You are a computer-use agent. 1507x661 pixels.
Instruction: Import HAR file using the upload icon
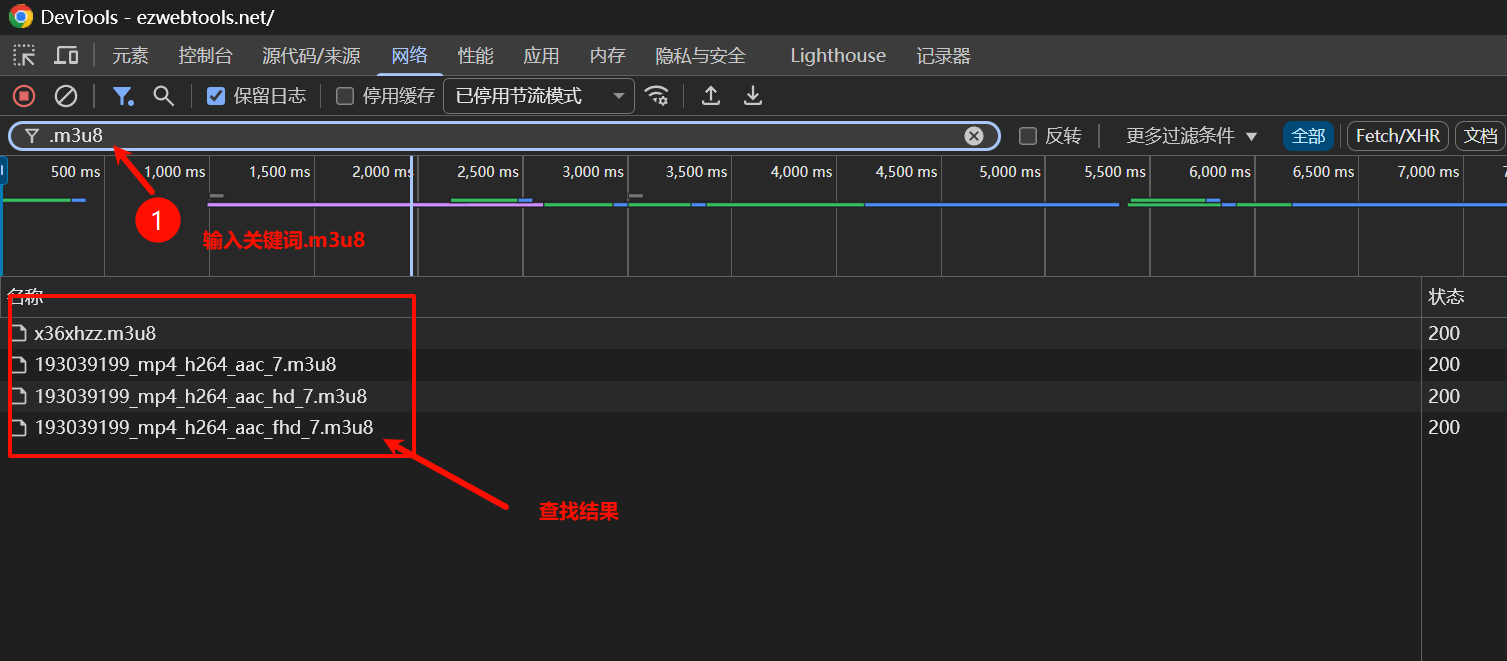710,95
